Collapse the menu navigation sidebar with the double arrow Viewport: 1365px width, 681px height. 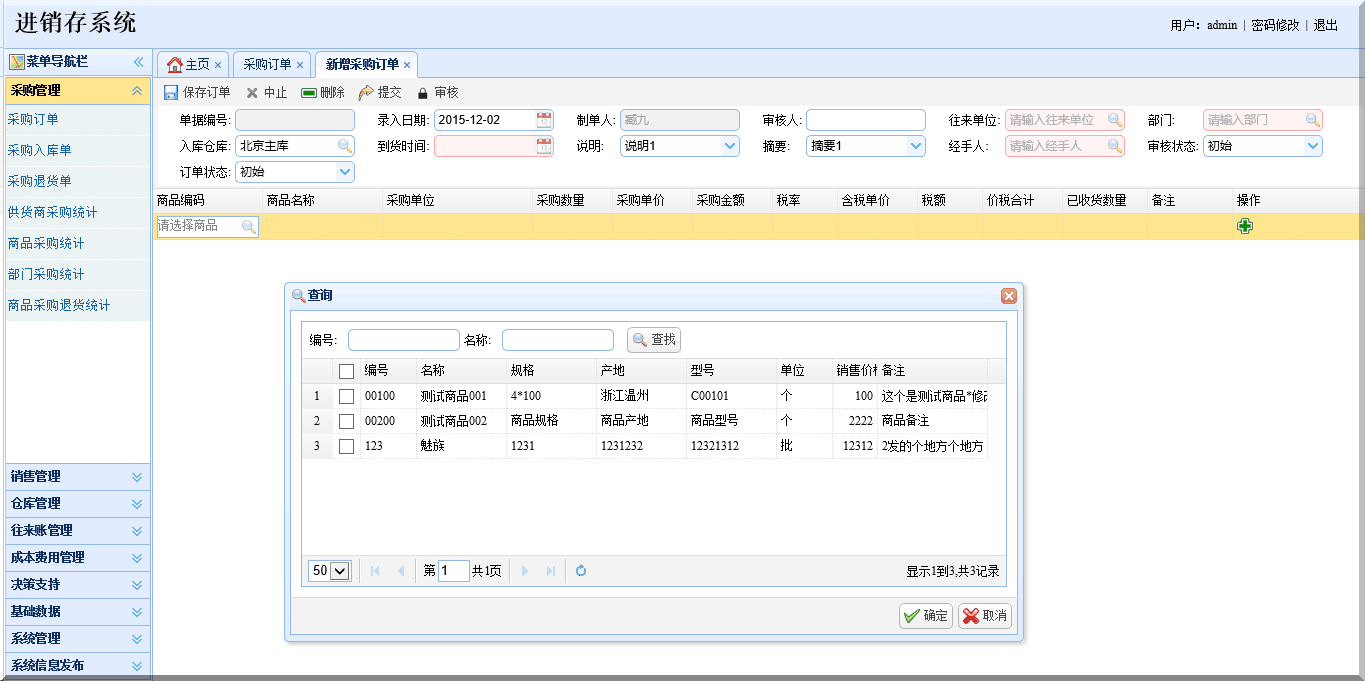tap(139, 62)
